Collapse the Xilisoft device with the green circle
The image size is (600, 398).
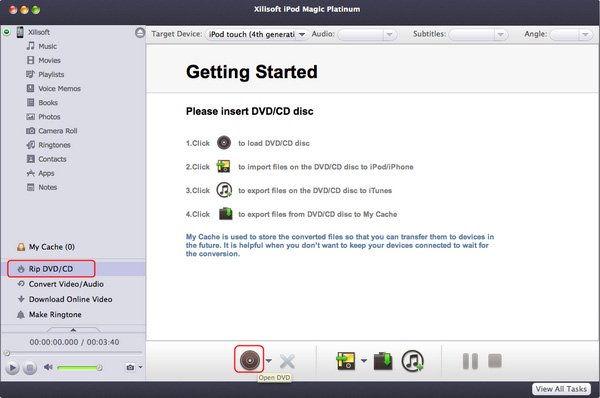tap(7, 32)
